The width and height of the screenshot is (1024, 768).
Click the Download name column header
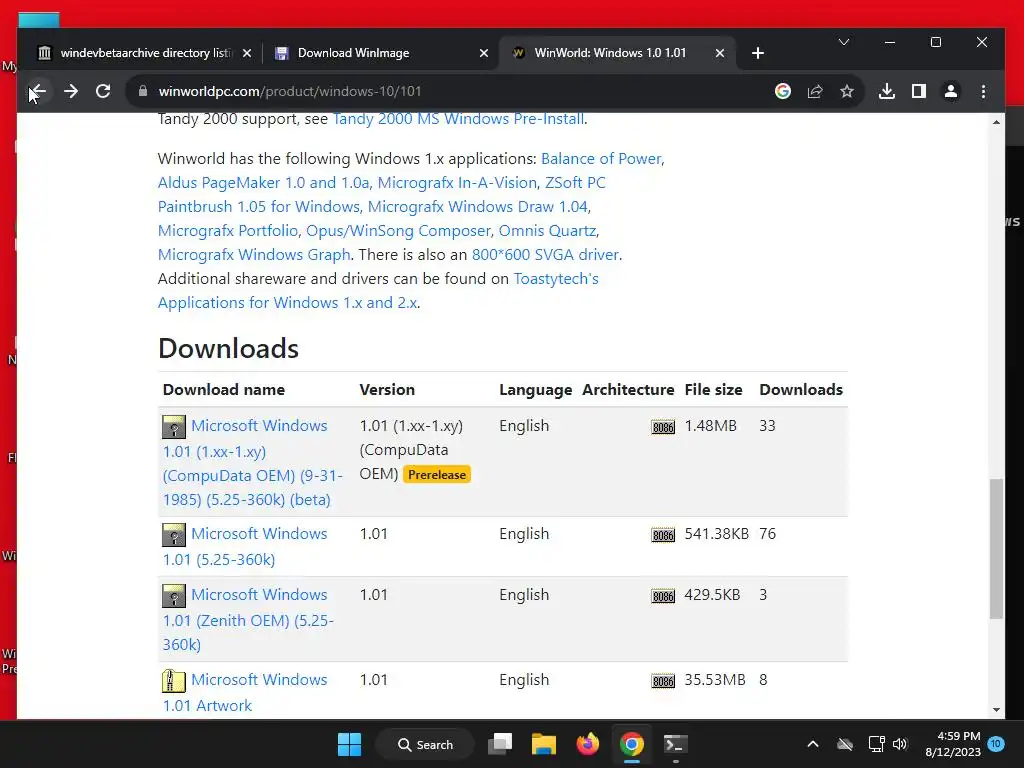[224, 390]
